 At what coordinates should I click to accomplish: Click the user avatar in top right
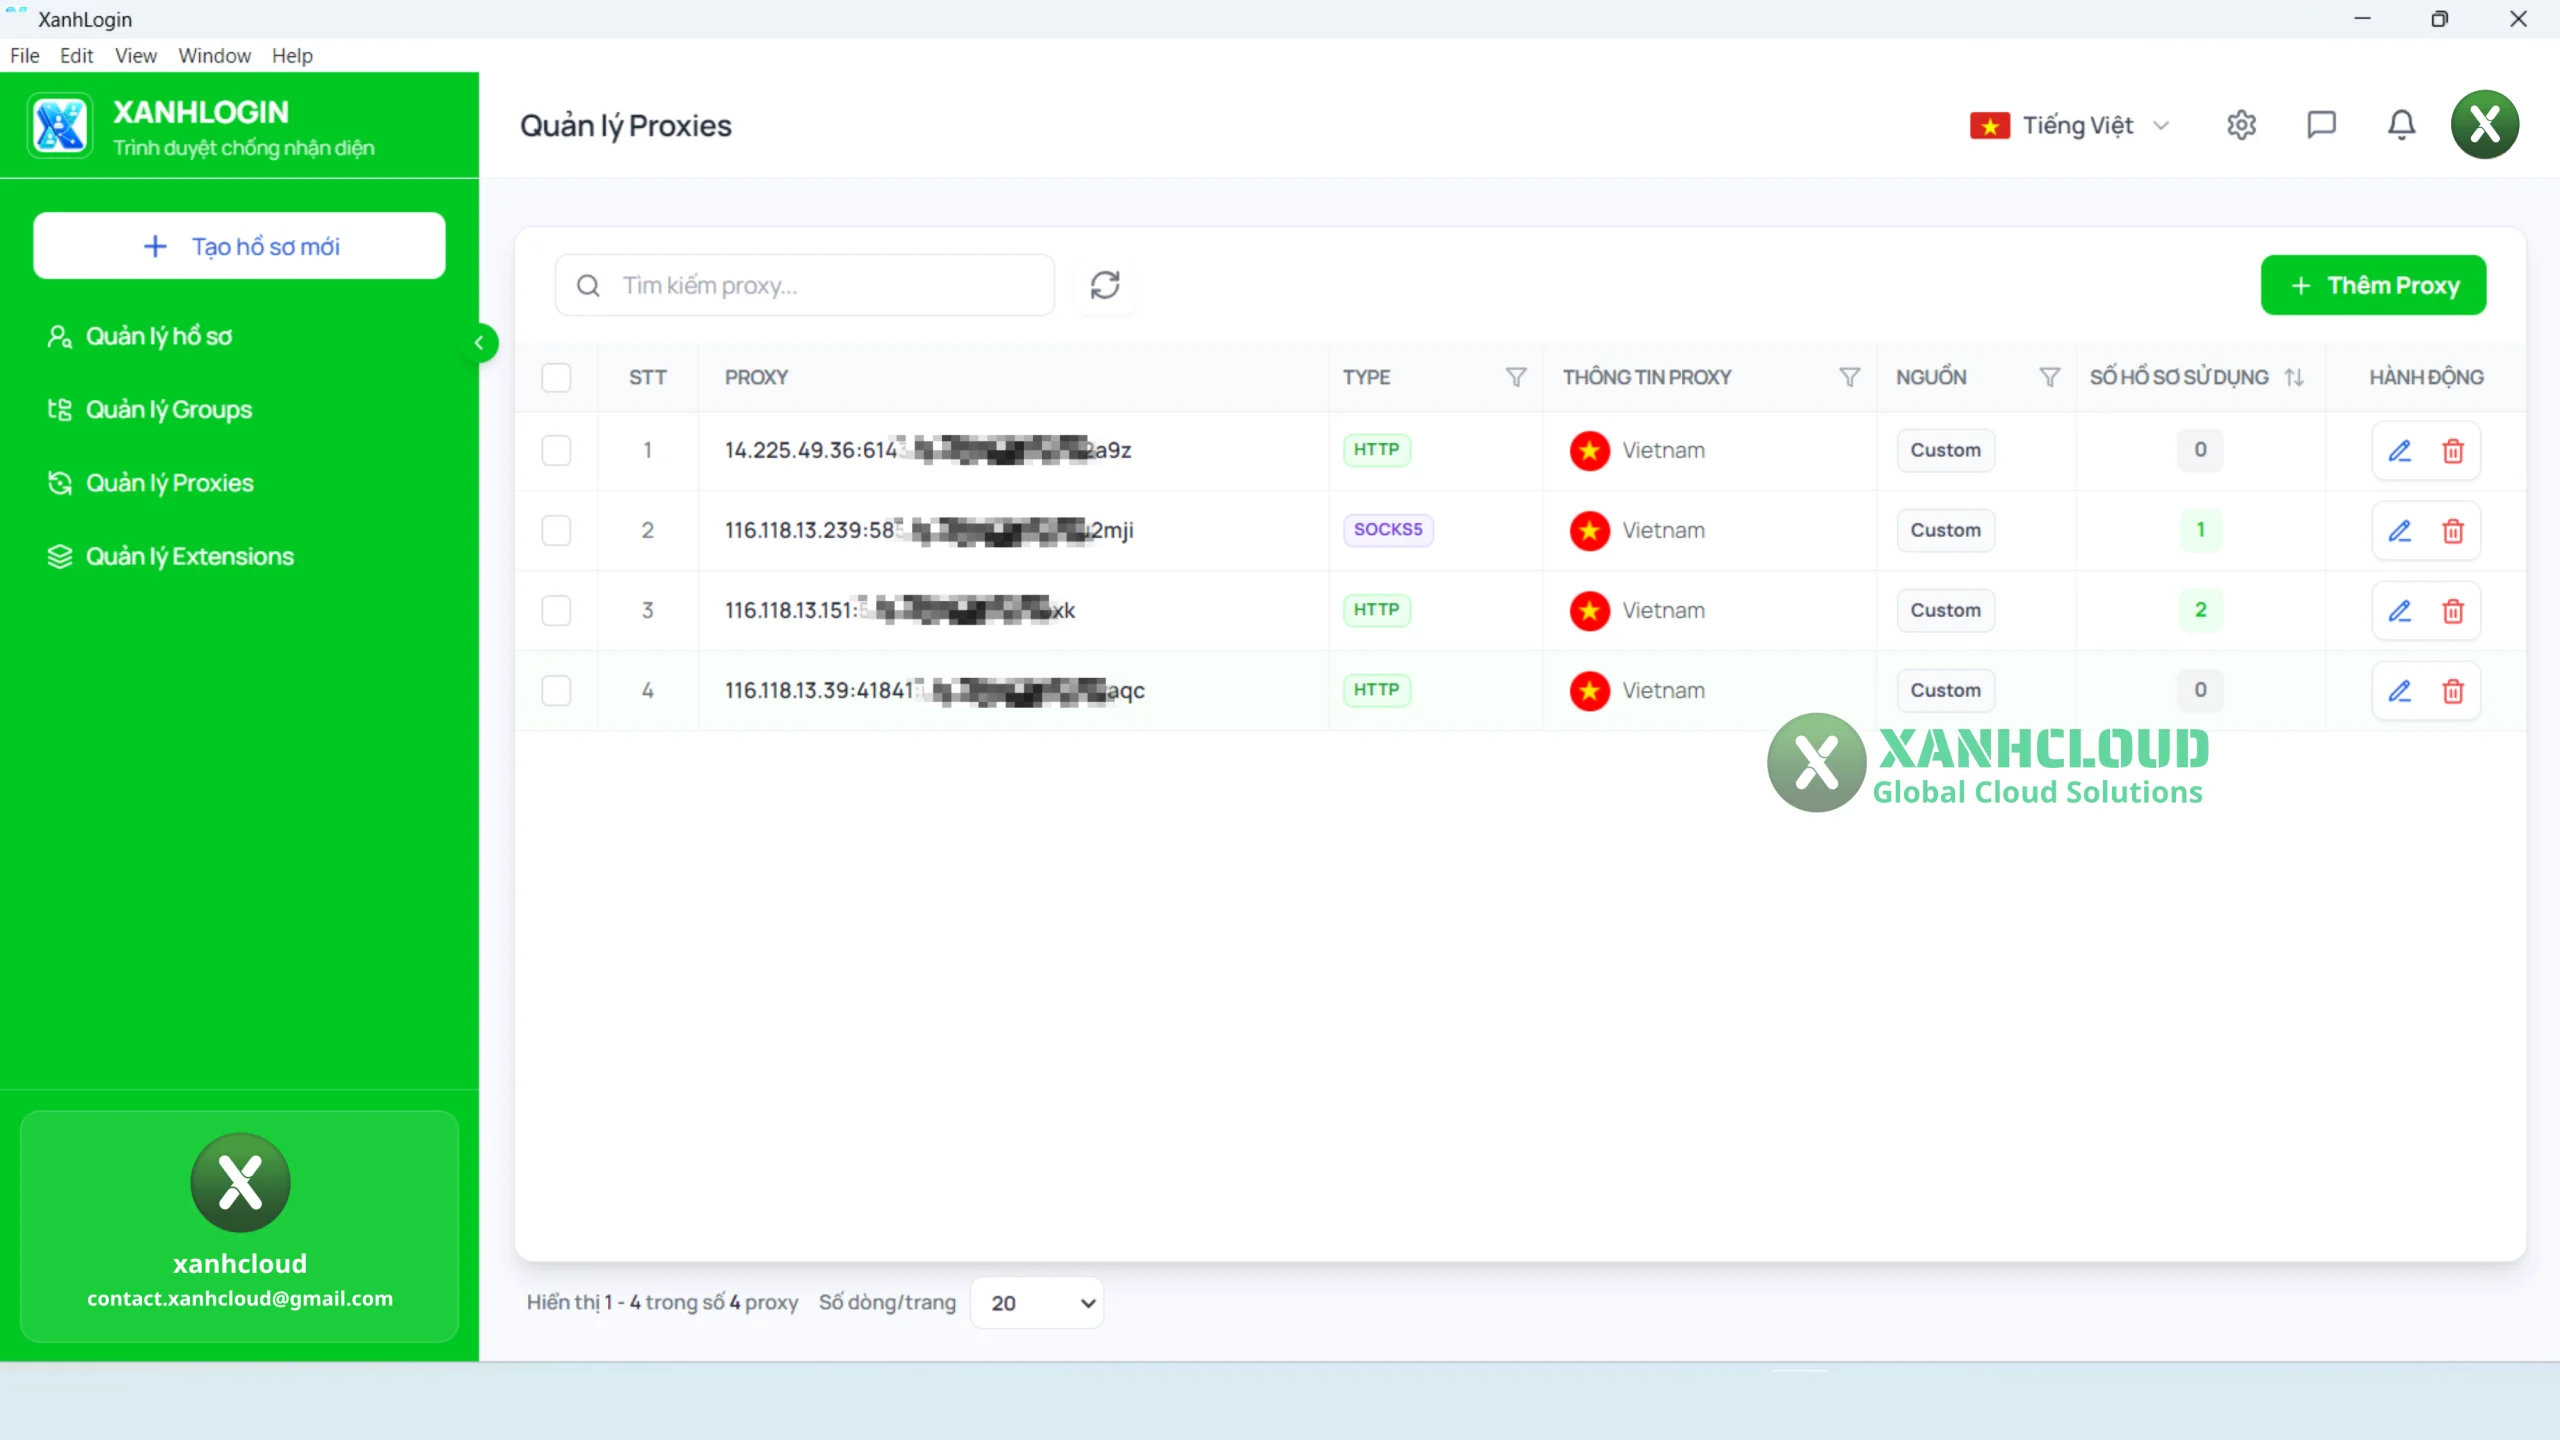tap(2484, 125)
